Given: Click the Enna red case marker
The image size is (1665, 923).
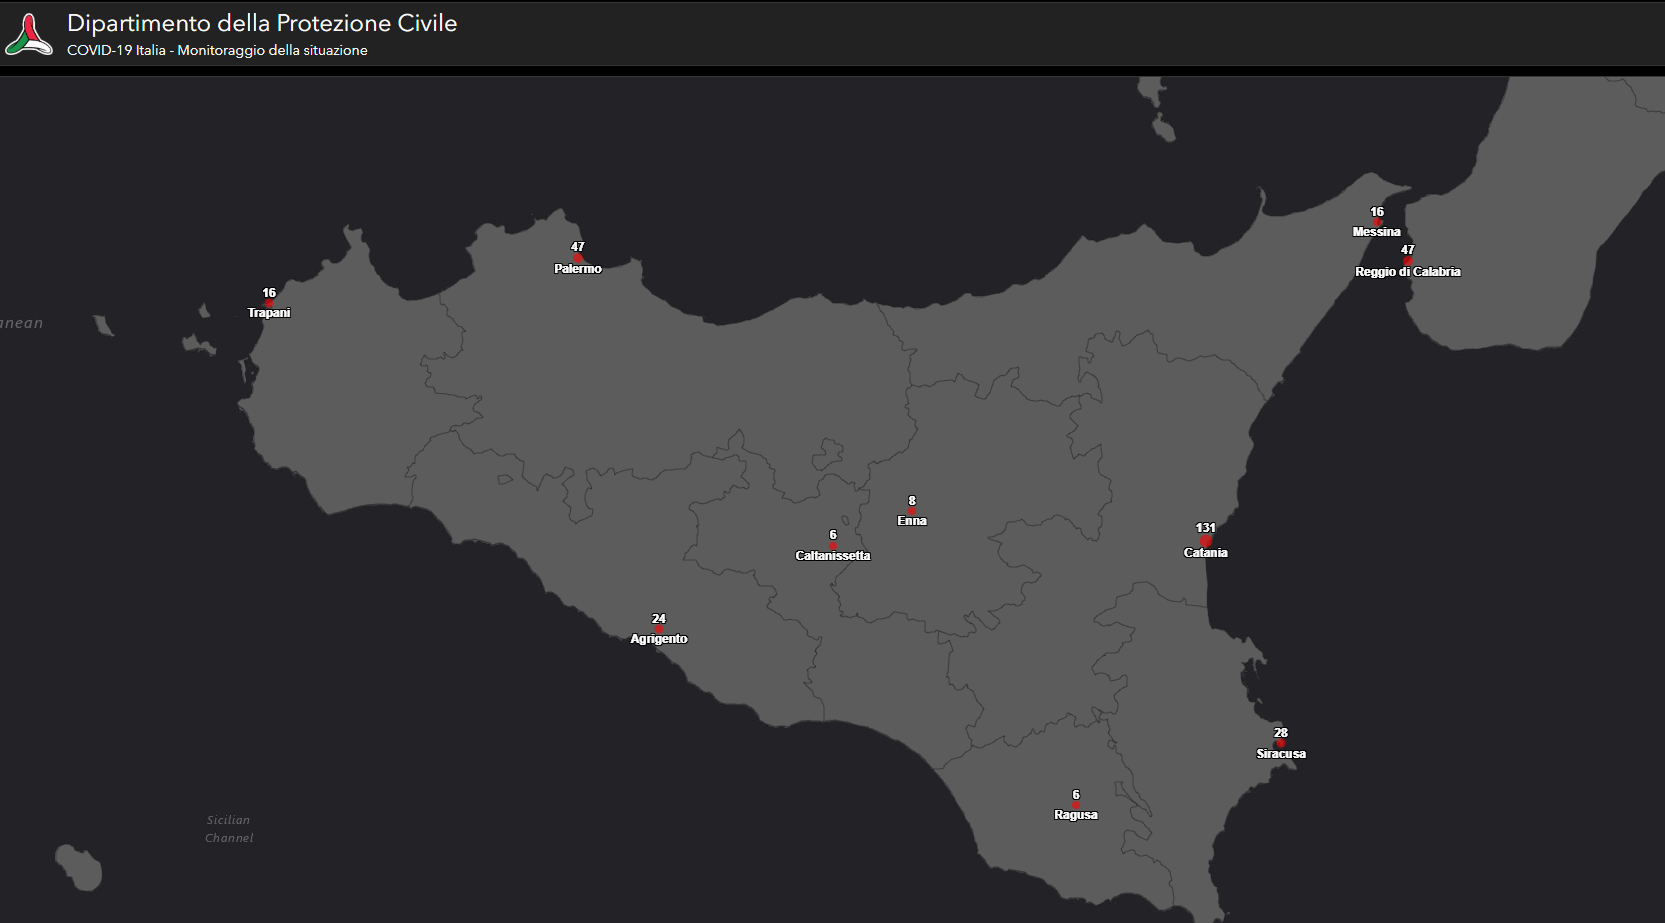Looking at the screenshot, I should 911,509.
